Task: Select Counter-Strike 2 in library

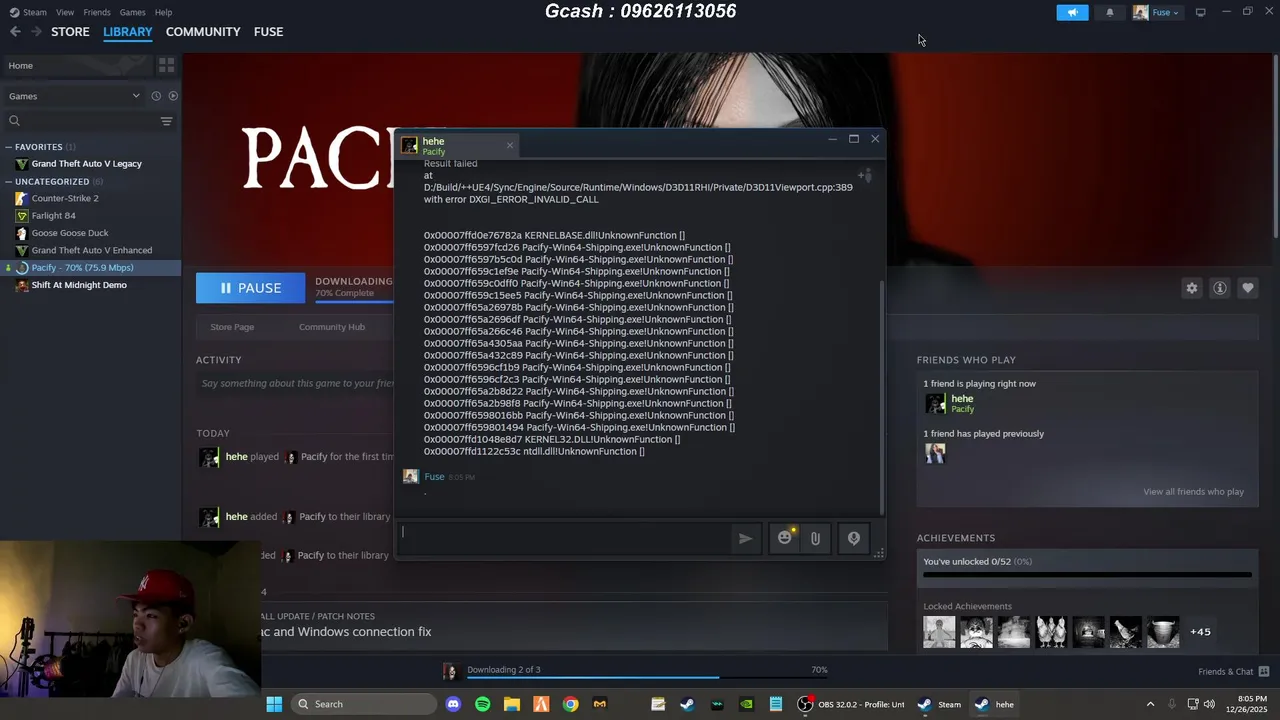Action: pyautogui.click(x=90, y=198)
